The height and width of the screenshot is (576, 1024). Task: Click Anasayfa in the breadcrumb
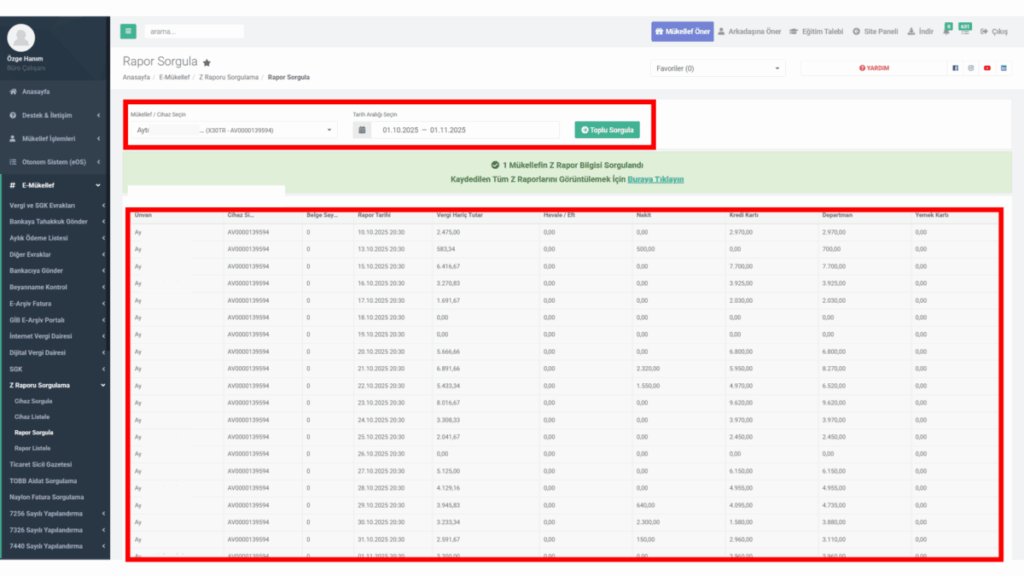click(136, 77)
